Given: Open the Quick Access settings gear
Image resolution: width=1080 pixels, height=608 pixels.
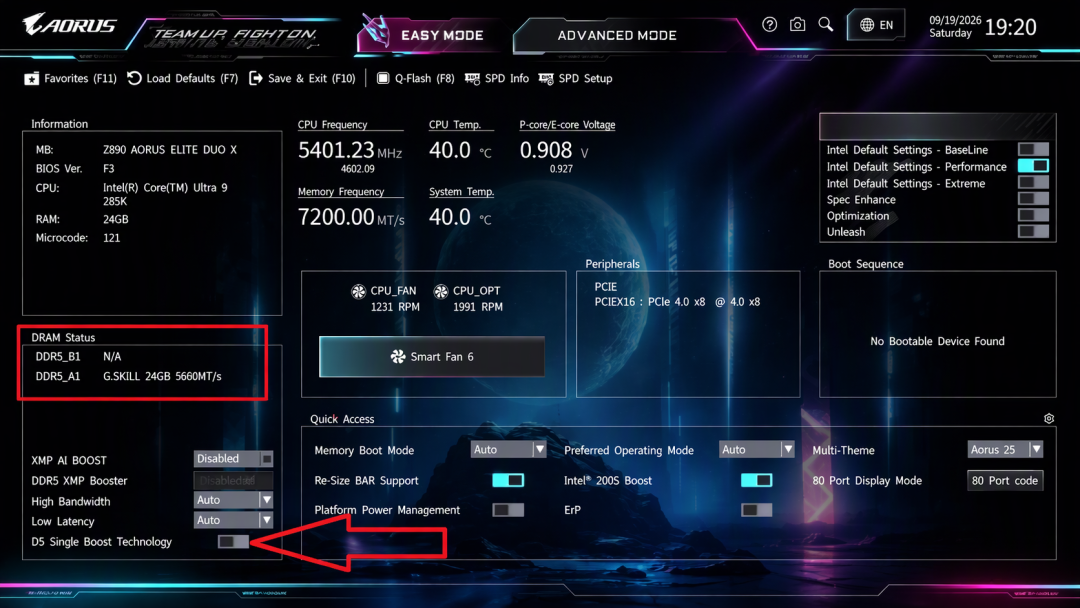Looking at the screenshot, I should 1048,419.
